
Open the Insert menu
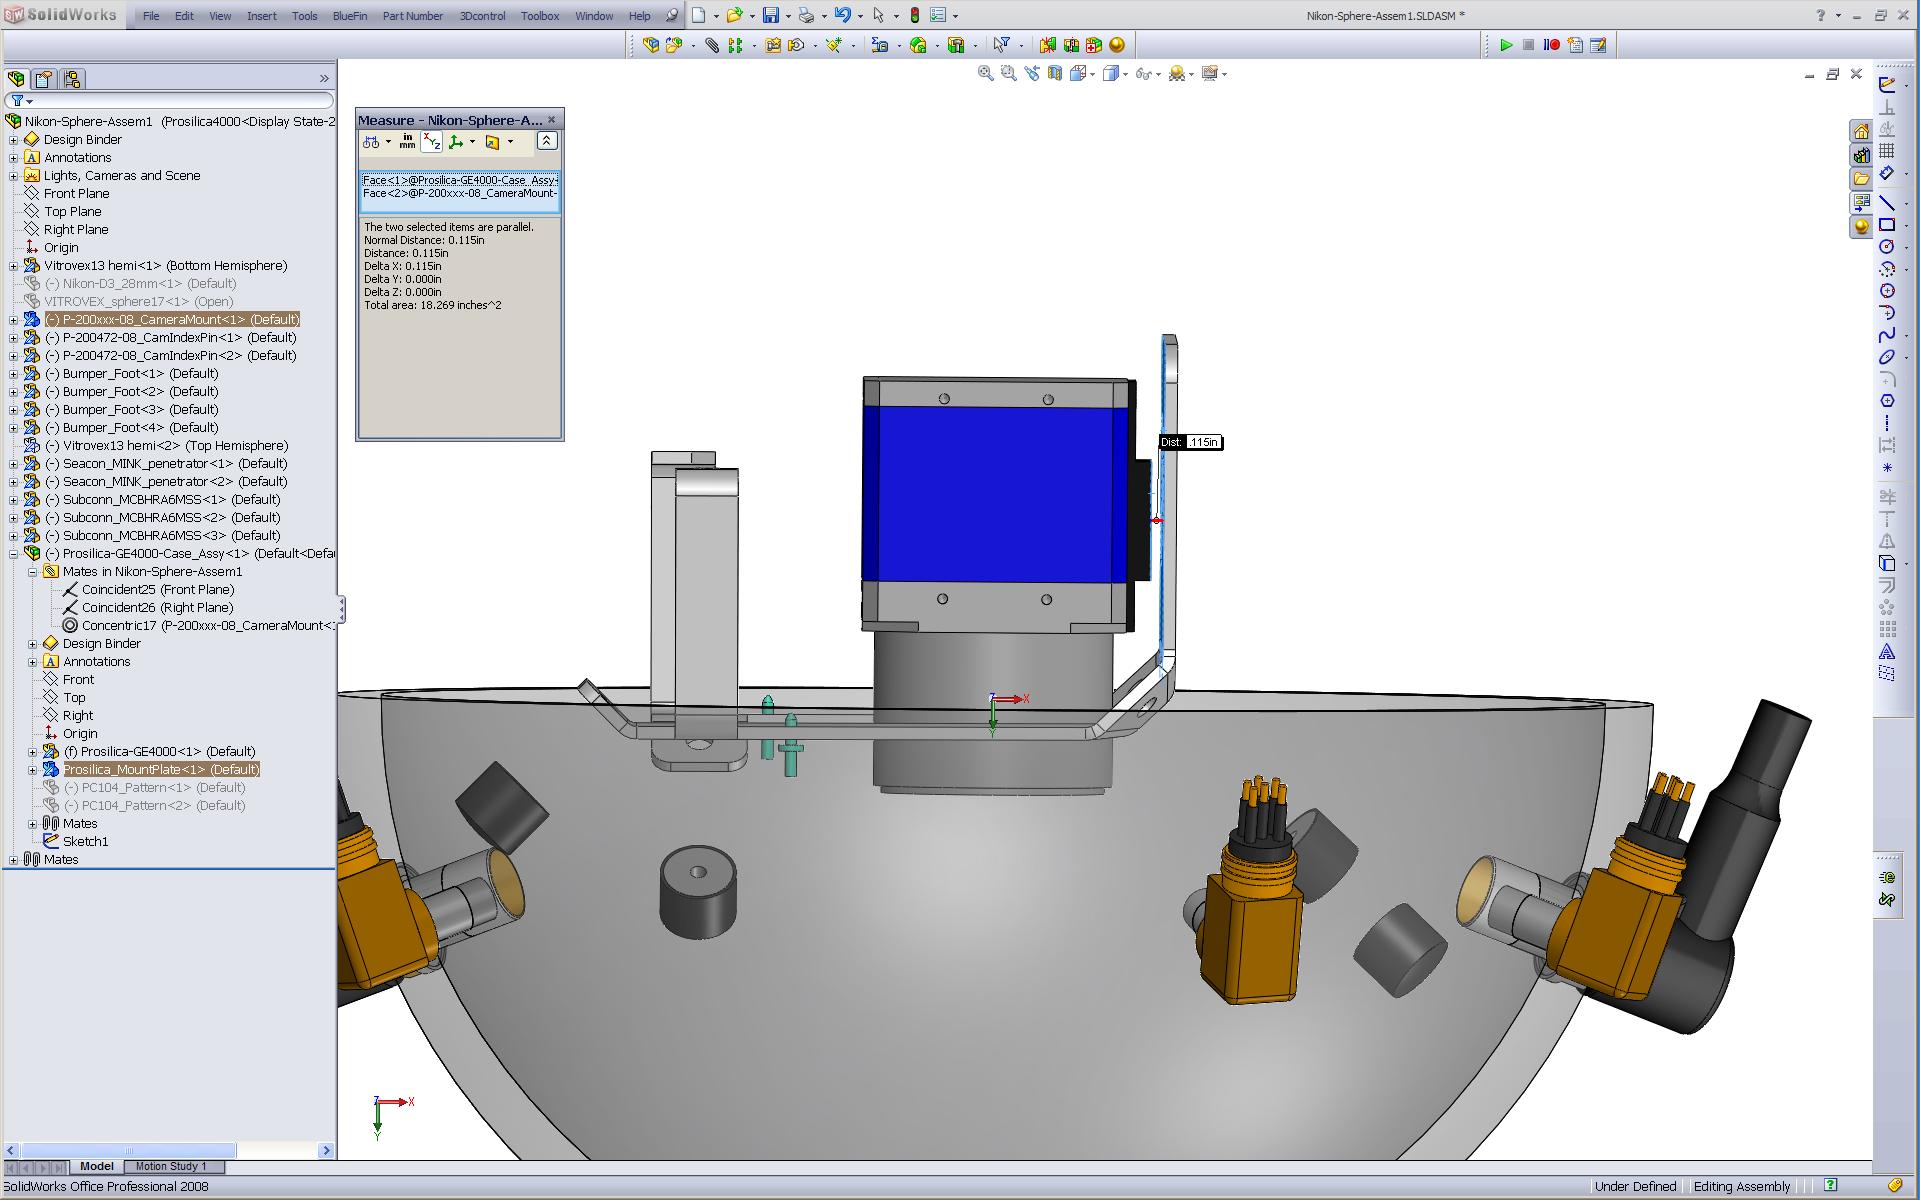pyautogui.click(x=262, y=16)
